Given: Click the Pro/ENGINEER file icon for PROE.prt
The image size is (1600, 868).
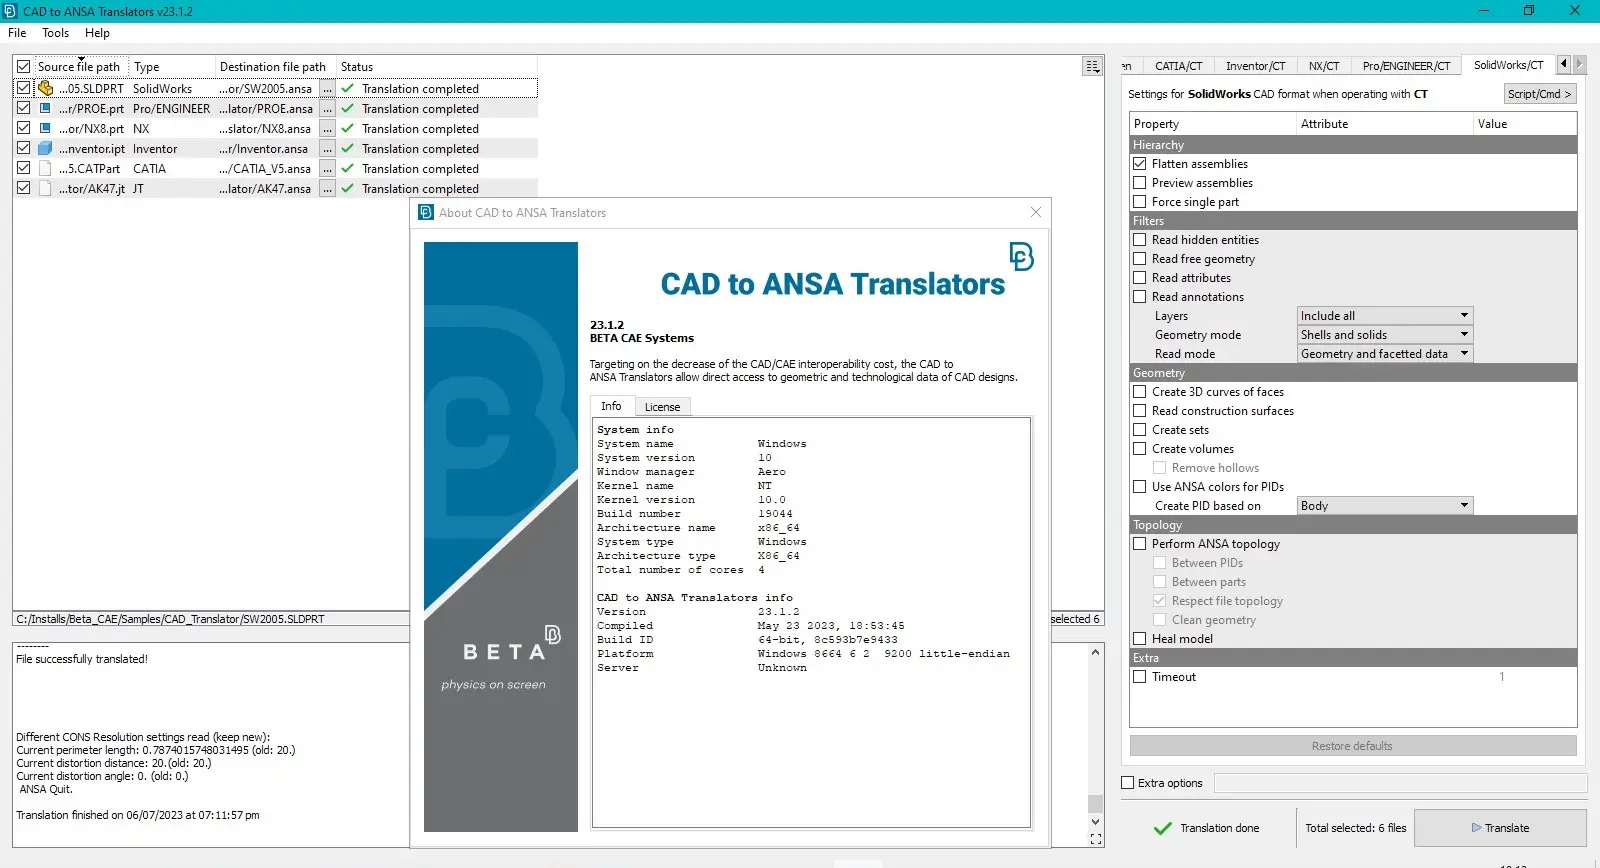Looking at the screenshot, I should [45, 108].
